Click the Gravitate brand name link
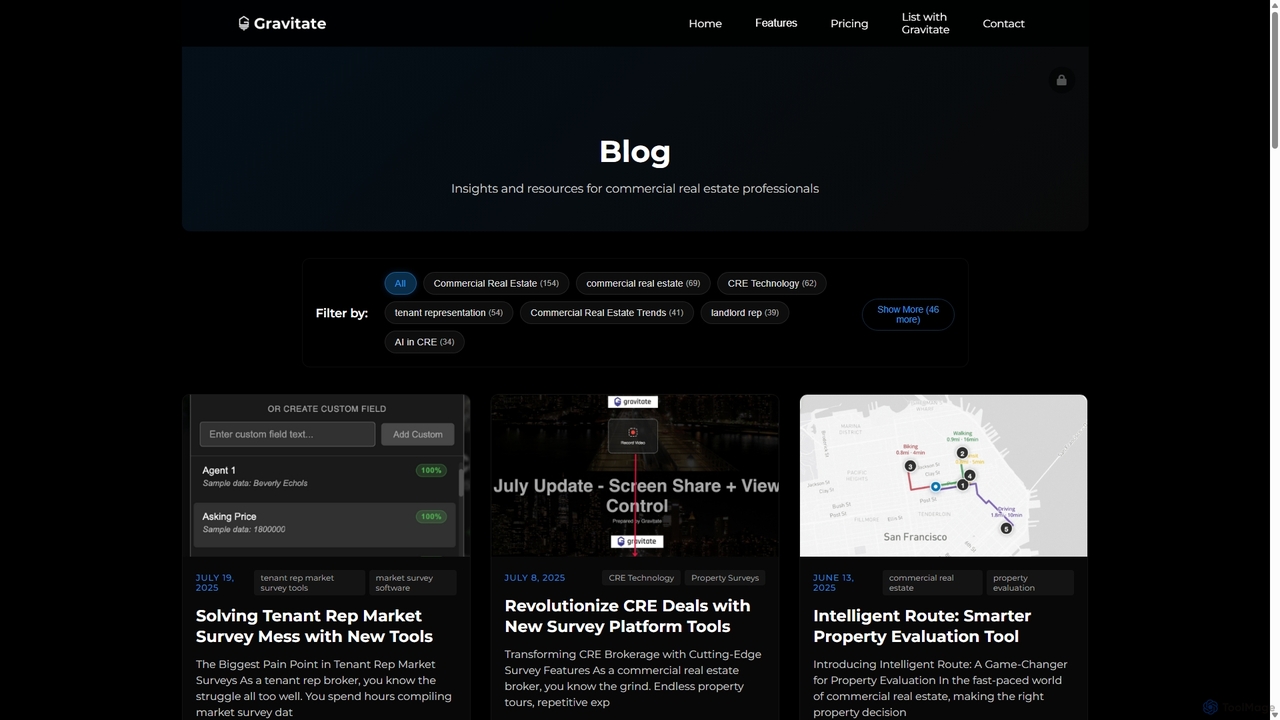1280x720 pixels. [290, 23]
